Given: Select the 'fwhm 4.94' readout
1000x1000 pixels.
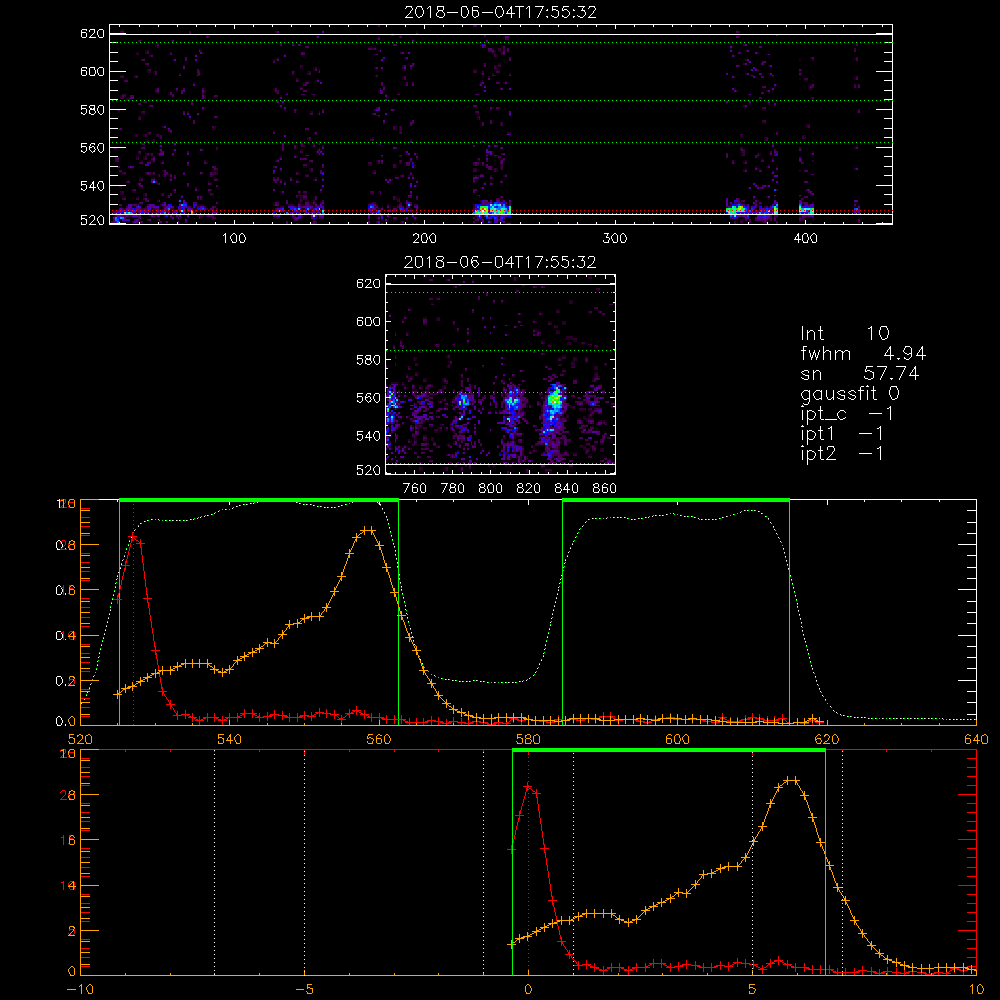Looking at the screenshot, I should [863, 353].
